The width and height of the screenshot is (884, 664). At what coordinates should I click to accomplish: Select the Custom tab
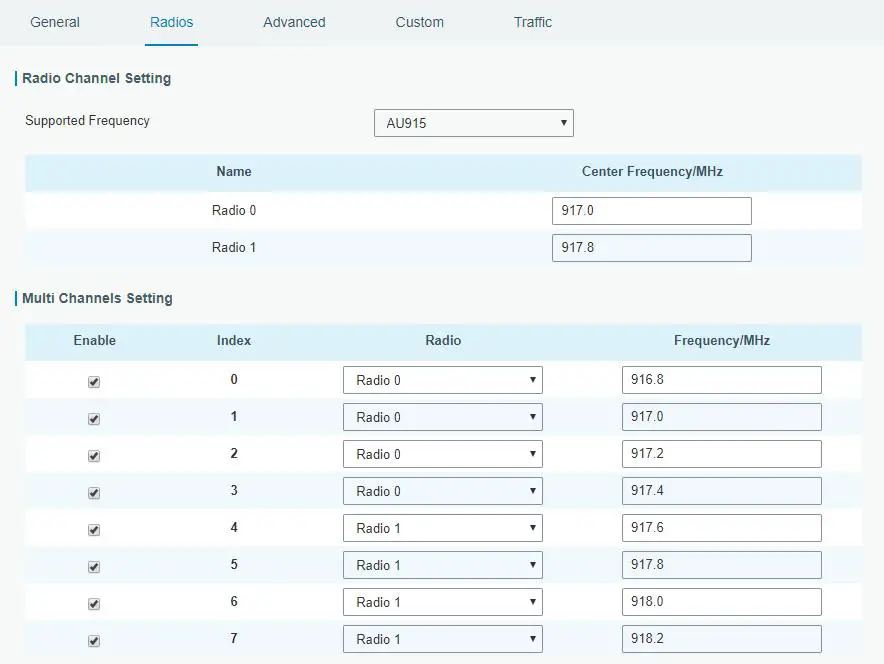pyautogui.click(x=419, y=22)
